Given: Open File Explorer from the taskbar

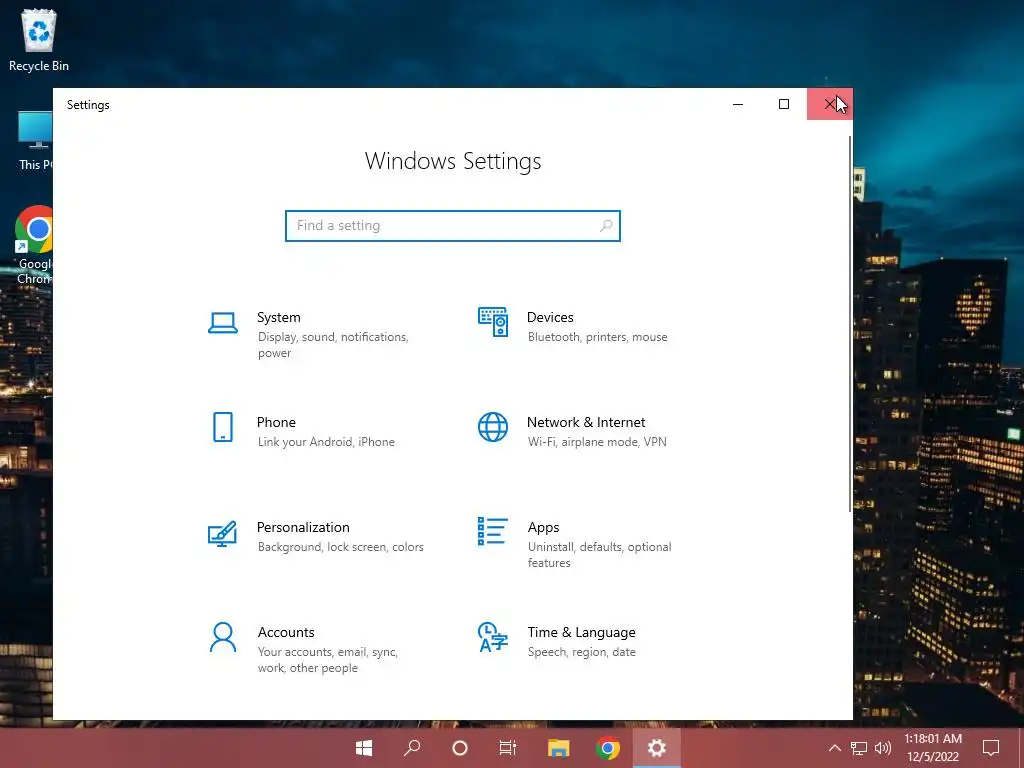Looking at the screenshot, I should pos(558,748).
